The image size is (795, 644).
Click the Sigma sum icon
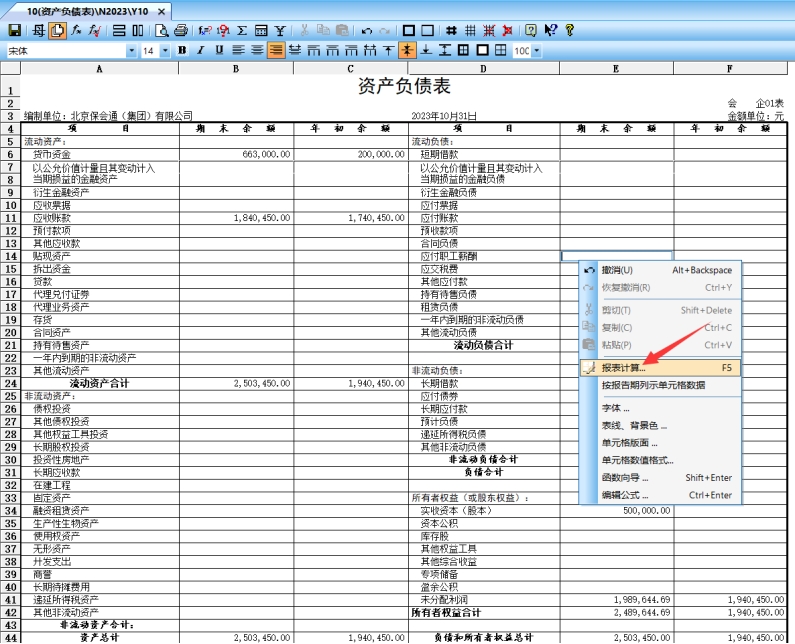pos(243,31)
